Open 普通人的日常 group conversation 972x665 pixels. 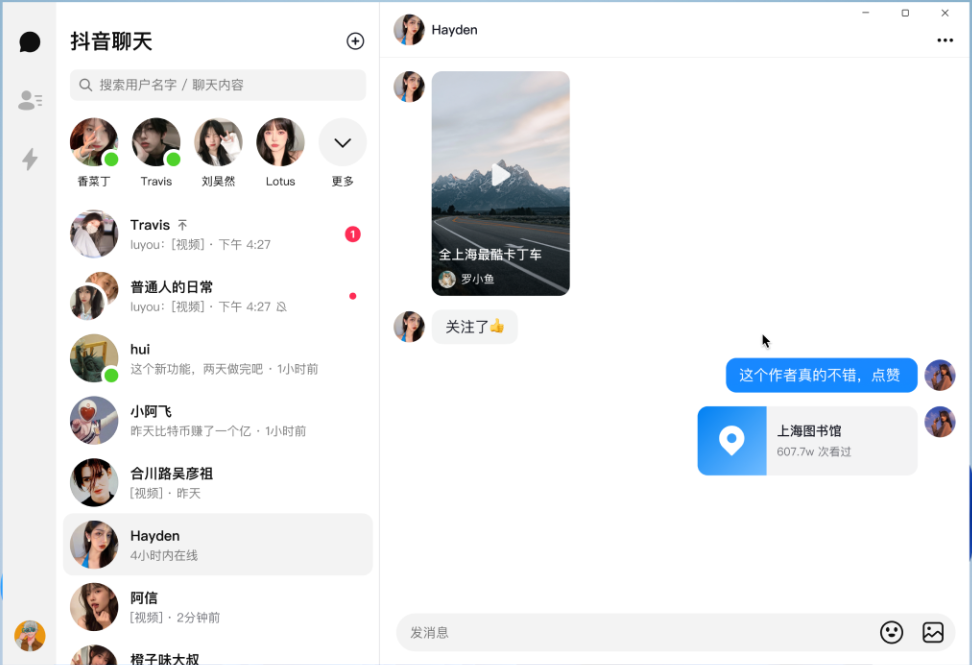tap(218, 296)
